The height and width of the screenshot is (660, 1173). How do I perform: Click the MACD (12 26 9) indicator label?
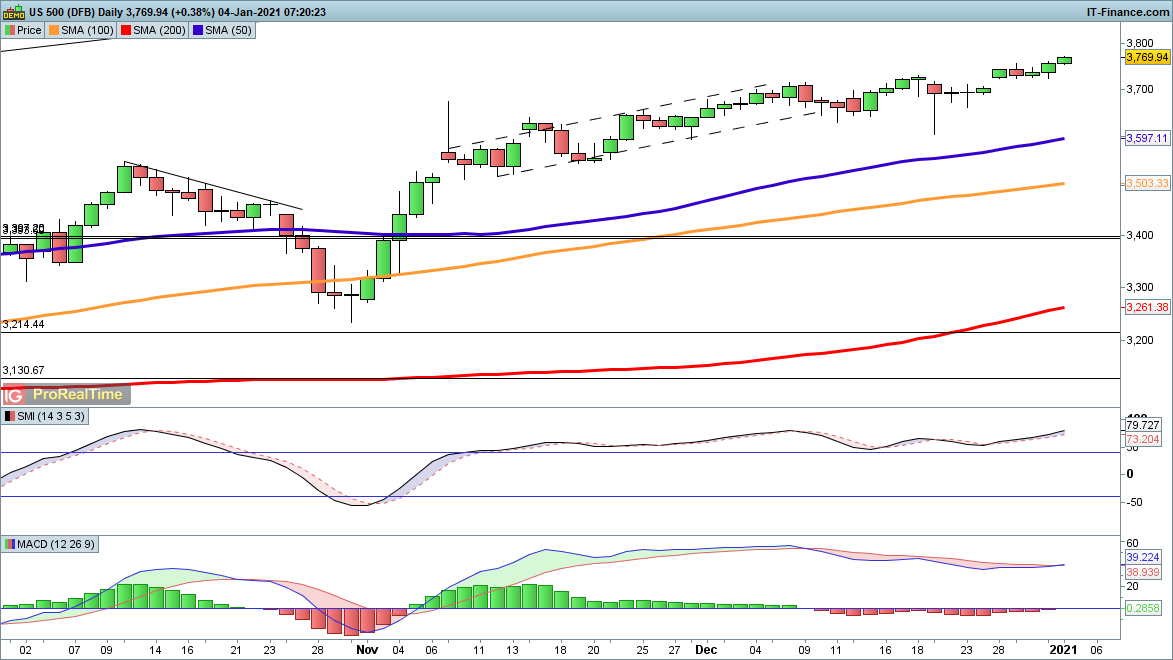[52, 544]
